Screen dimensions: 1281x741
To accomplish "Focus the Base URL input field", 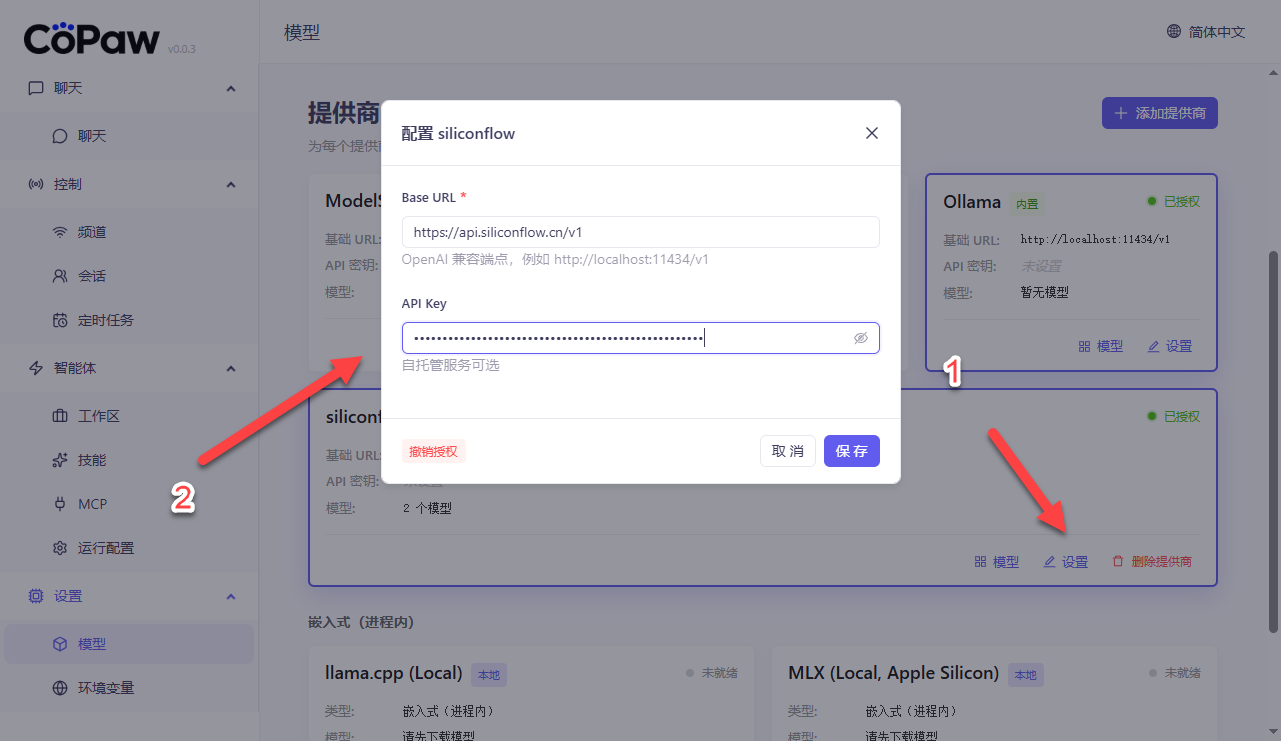I will point(641,232).
